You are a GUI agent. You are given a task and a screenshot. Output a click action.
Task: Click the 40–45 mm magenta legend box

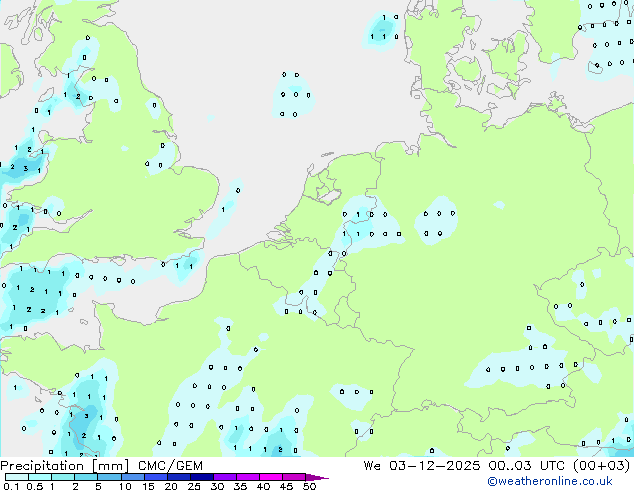tap(271, 477)
